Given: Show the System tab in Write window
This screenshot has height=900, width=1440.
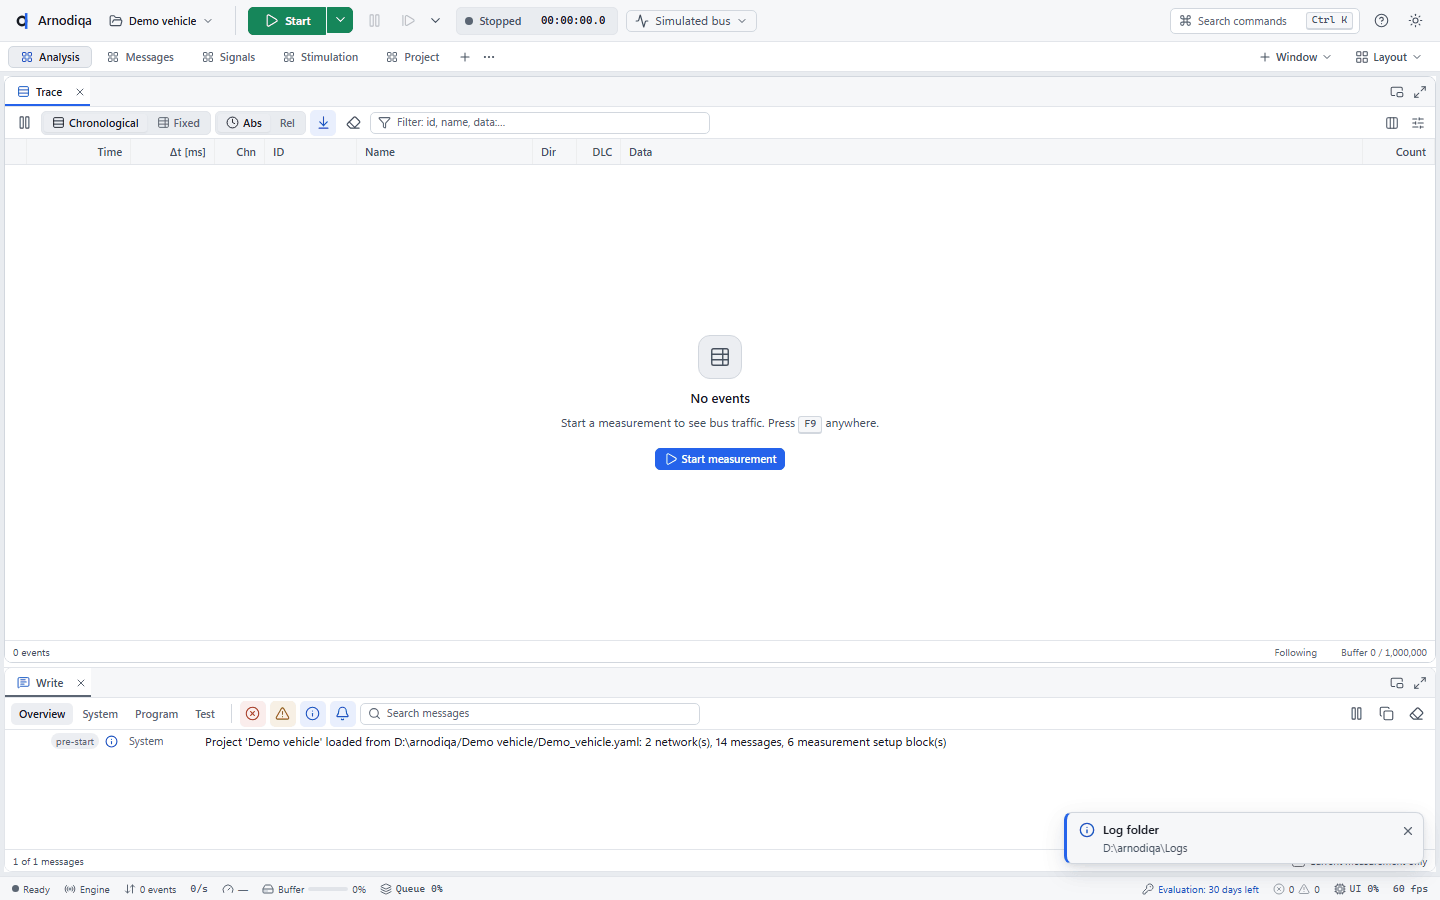Looking at the screenshot, I should click(x=100, y=714).
